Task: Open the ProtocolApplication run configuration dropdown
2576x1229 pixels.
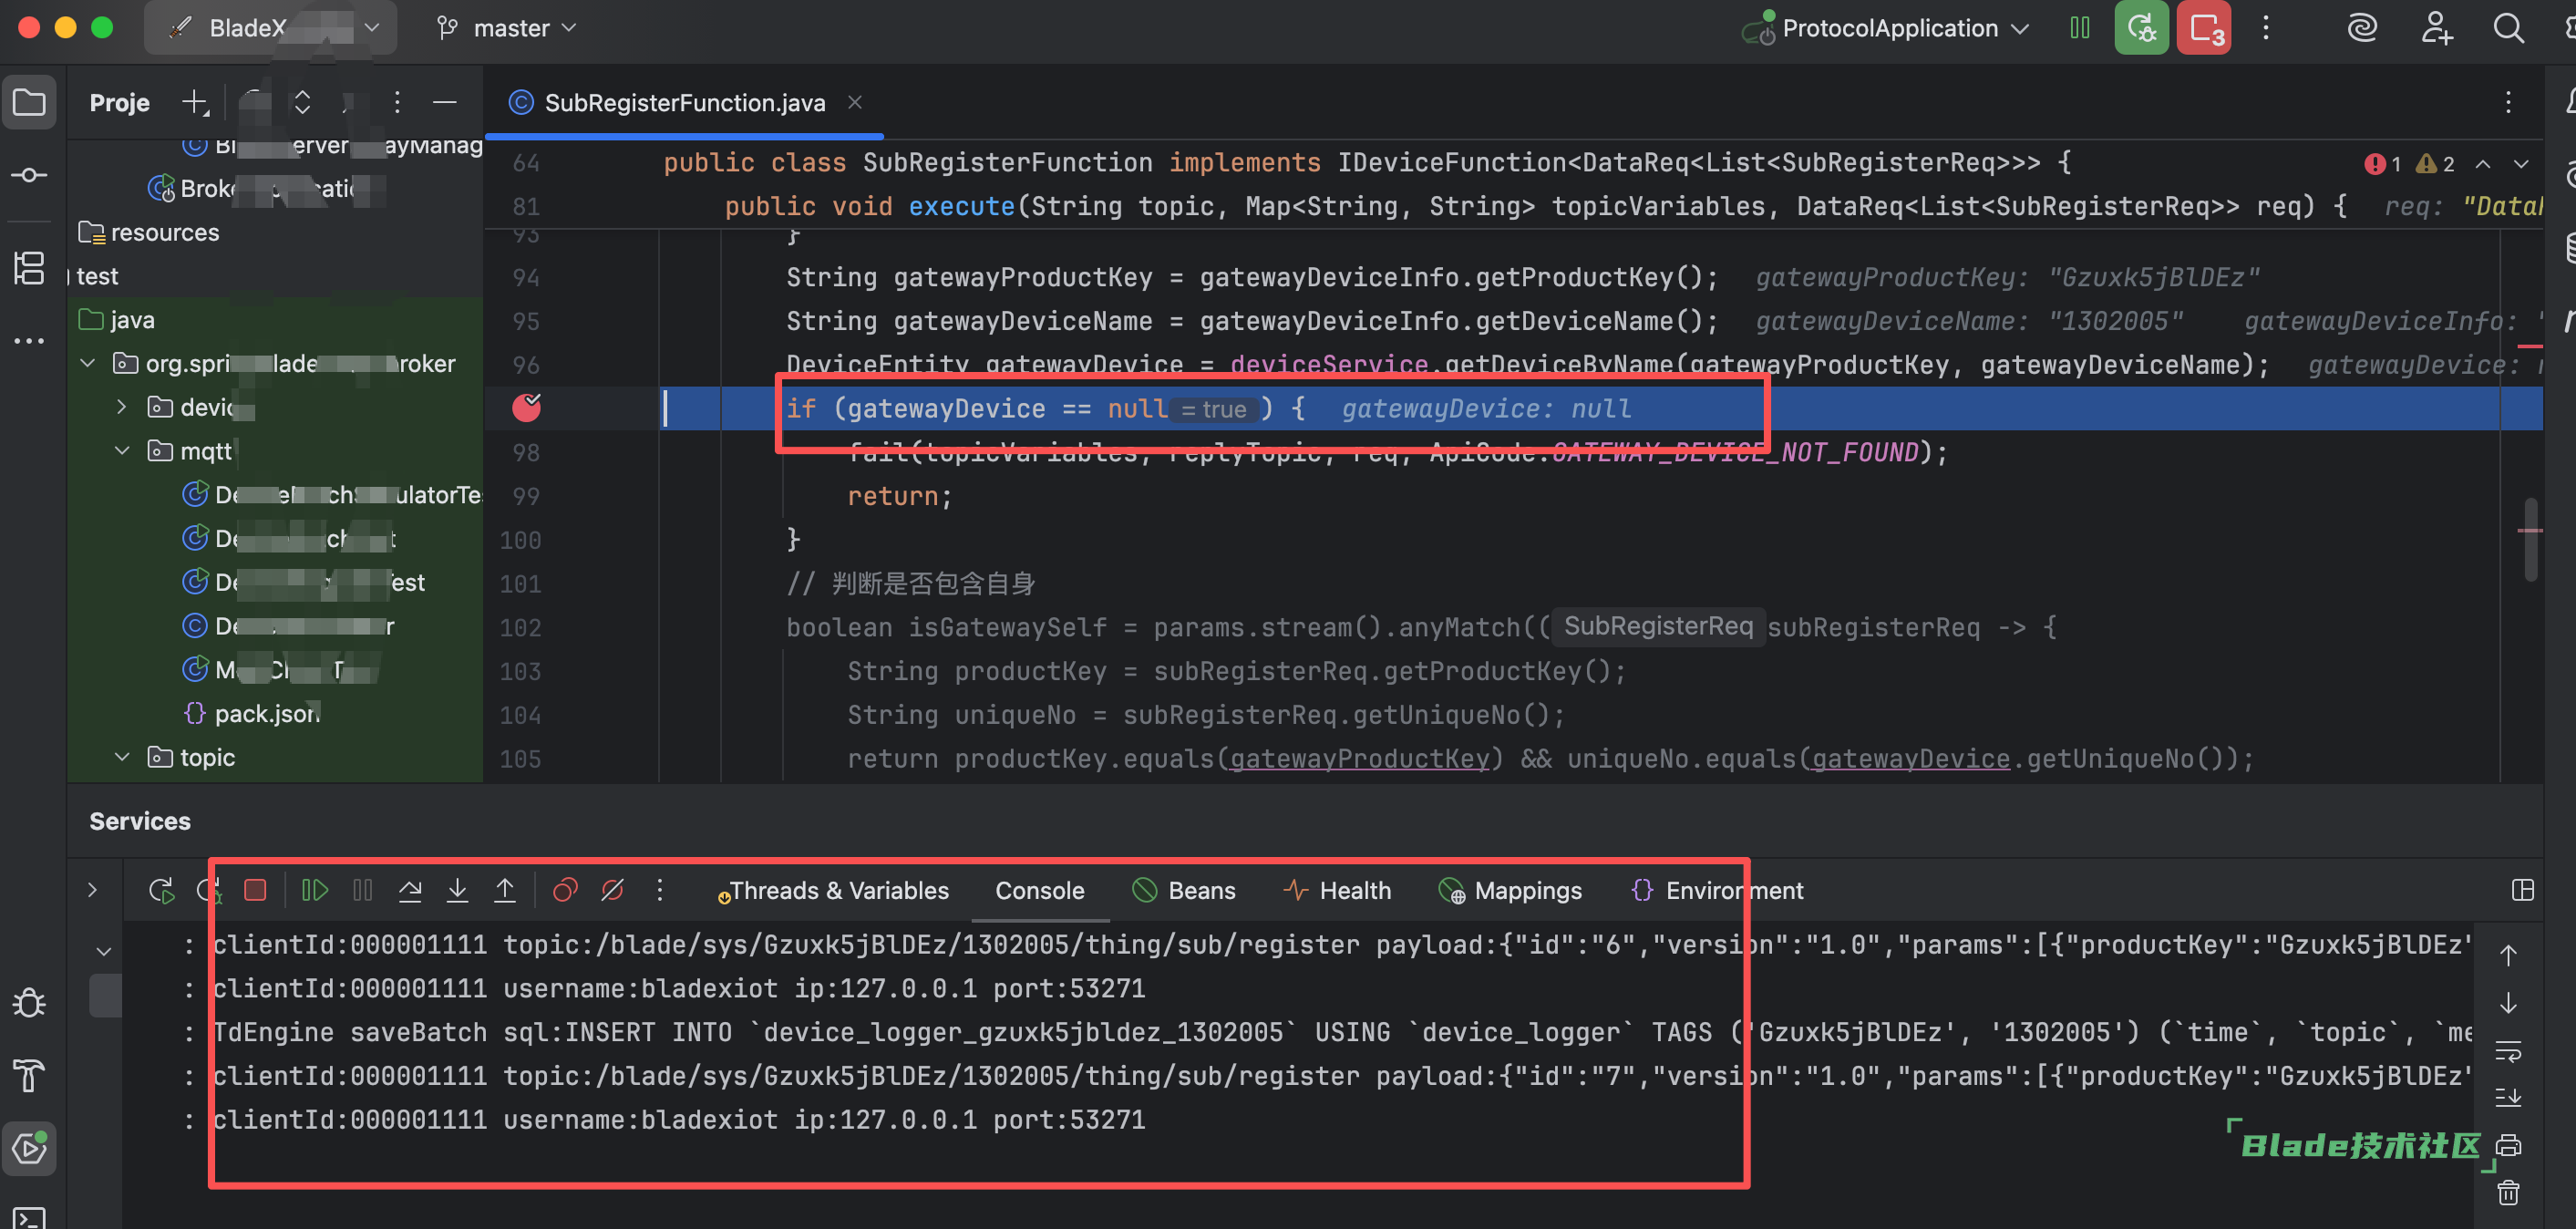Action: click(x=1890, y=28)
